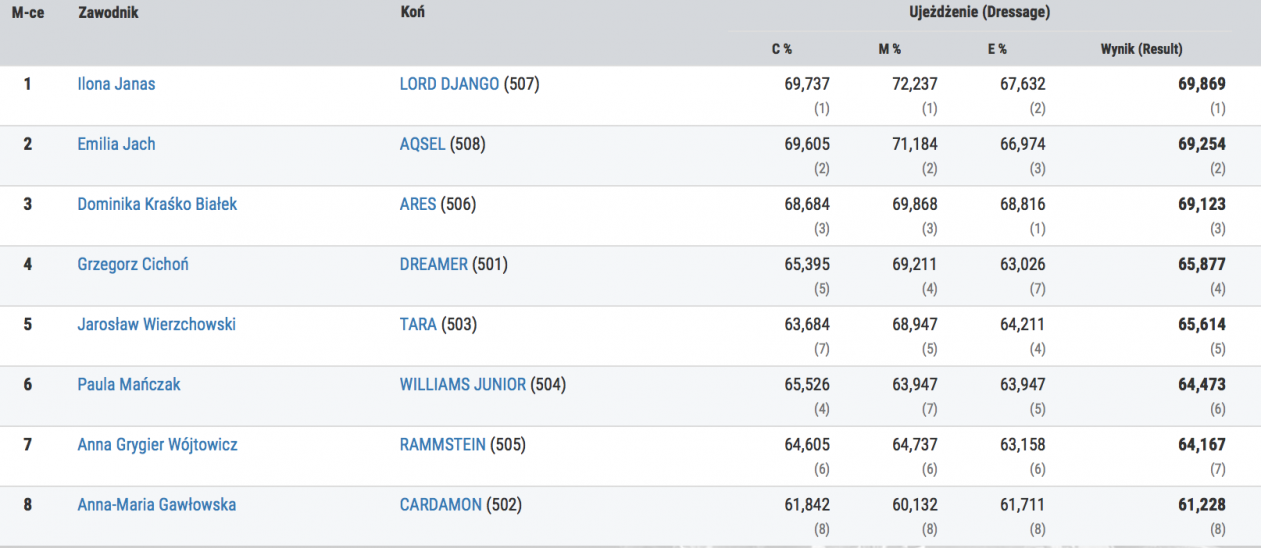
Task: Open RAMMSTEIN horse page
Action: click(442, 444)
